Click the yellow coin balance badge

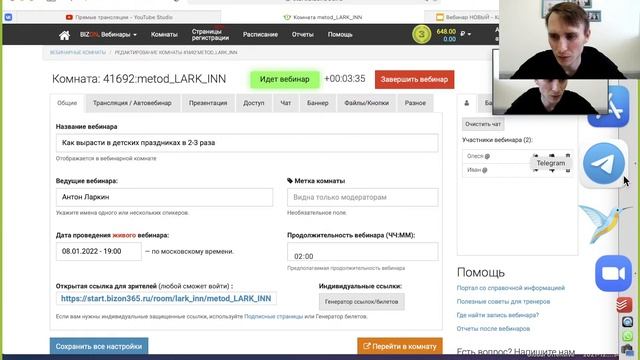click(x=421, y=35)
